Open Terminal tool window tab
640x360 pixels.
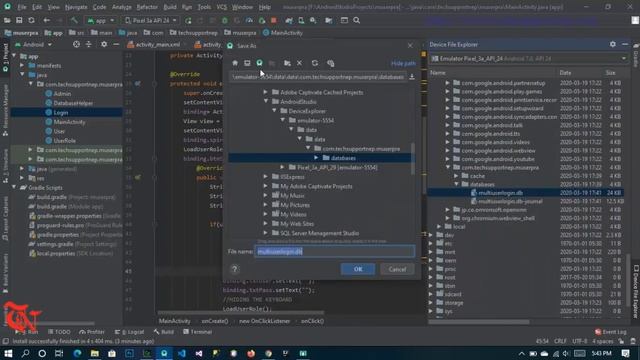point(198,332)
